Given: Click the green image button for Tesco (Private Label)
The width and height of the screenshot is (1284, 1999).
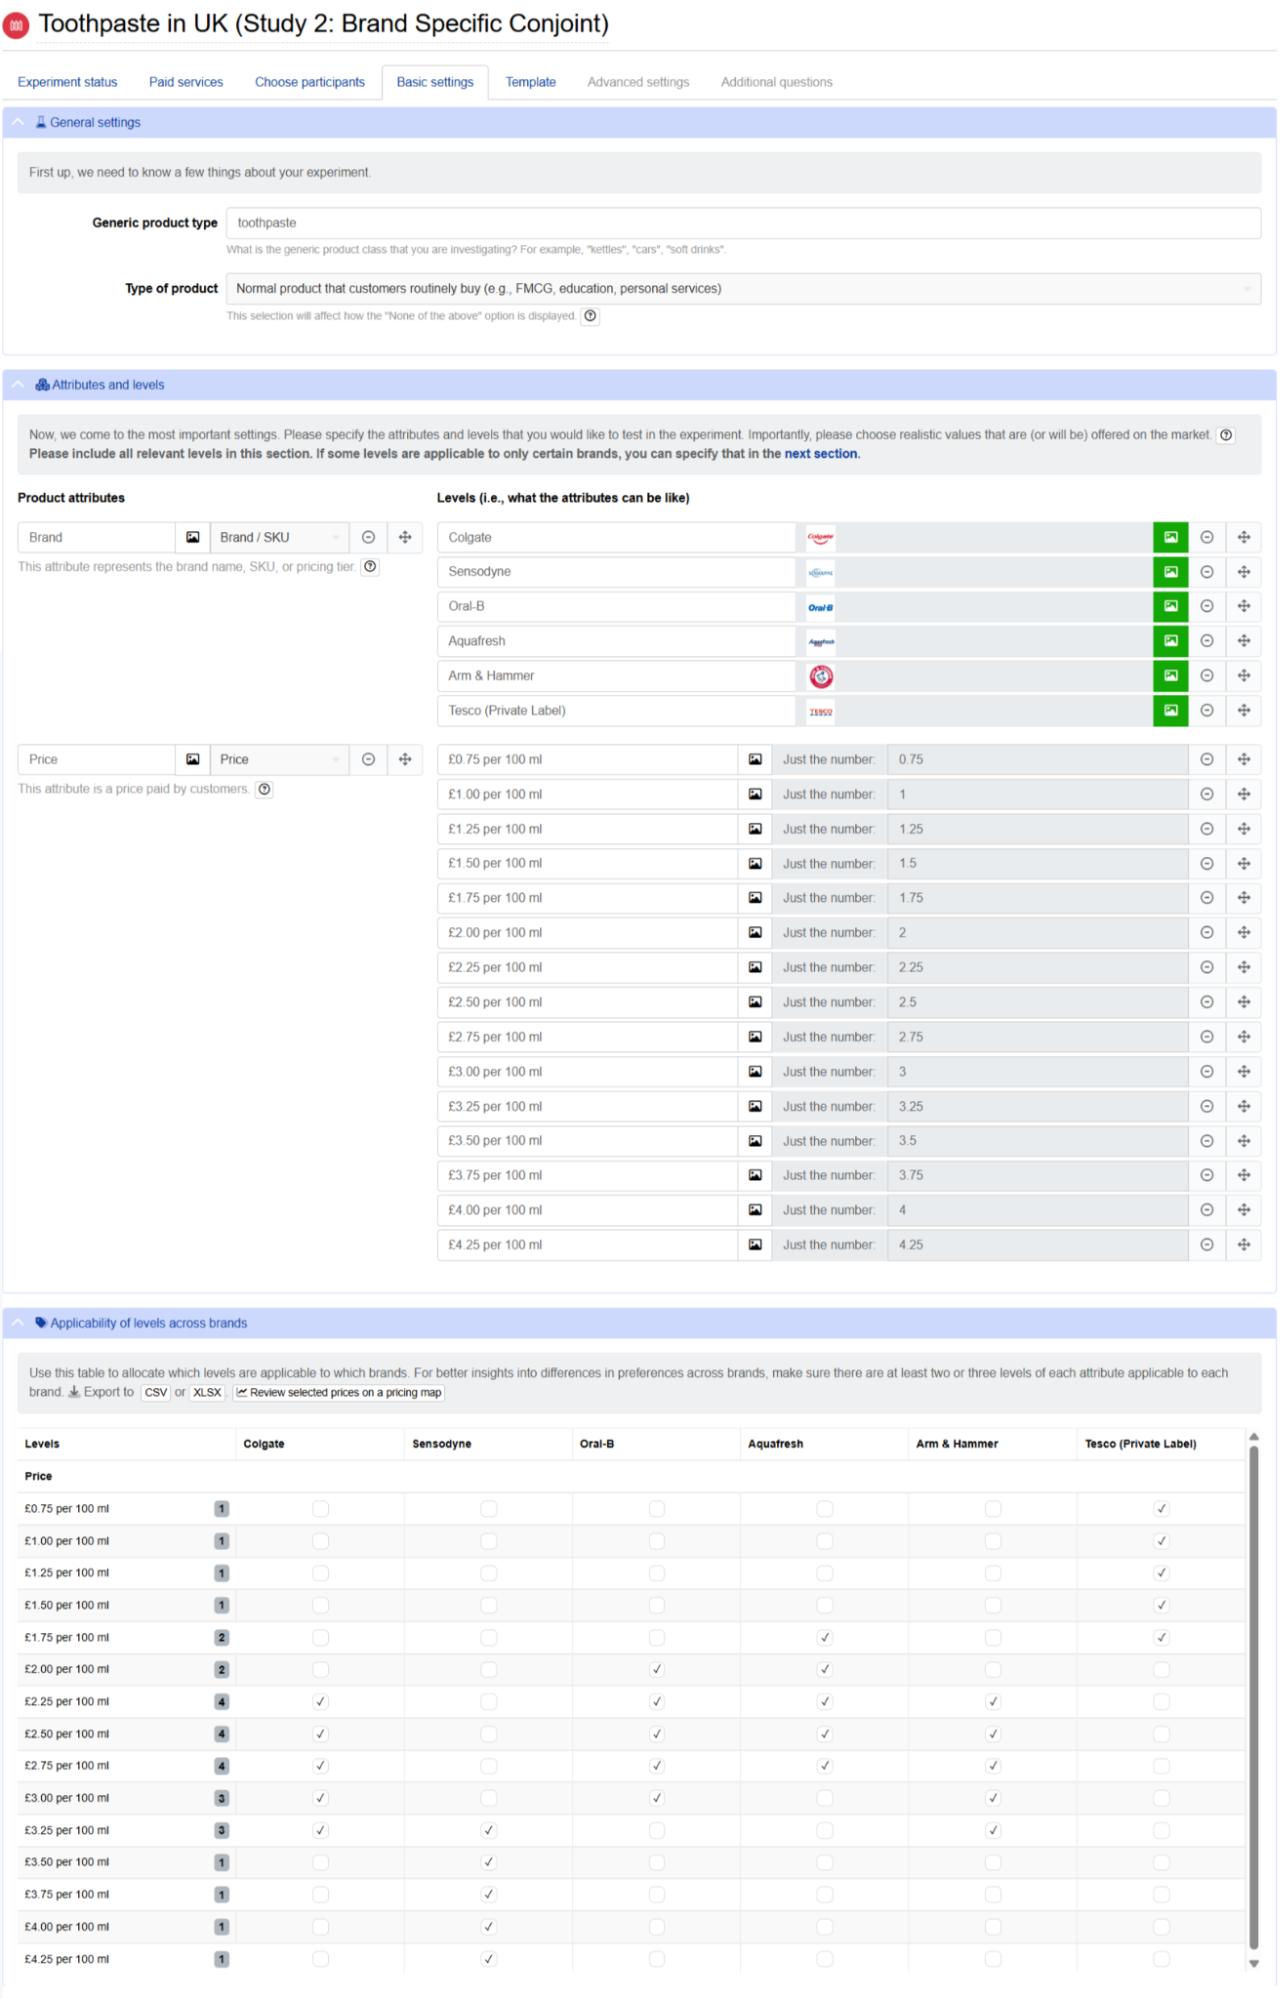Looking at the screenshot, I should tap(1170, 710).
